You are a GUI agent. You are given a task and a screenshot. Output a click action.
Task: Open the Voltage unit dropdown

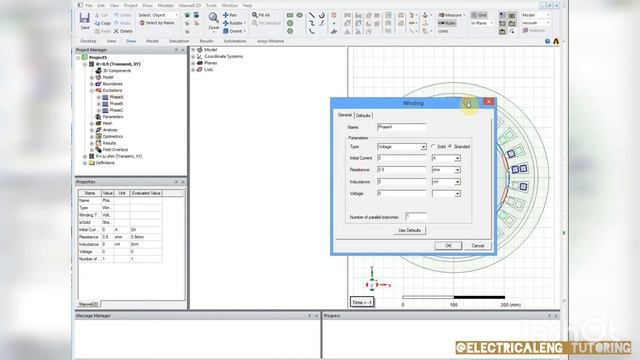[x=458, y=194]
